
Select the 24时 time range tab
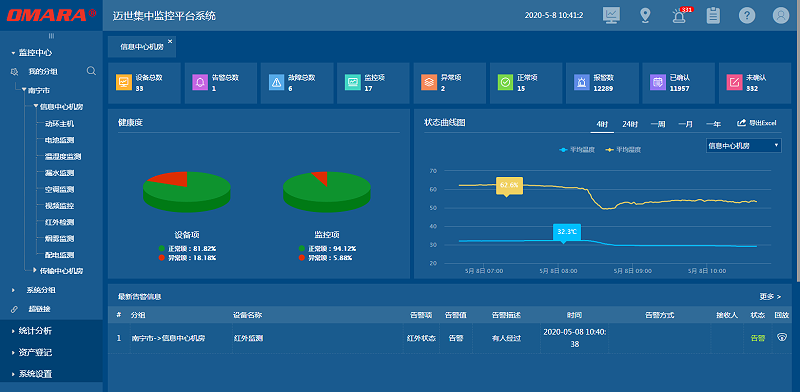(x=630, y=124)
